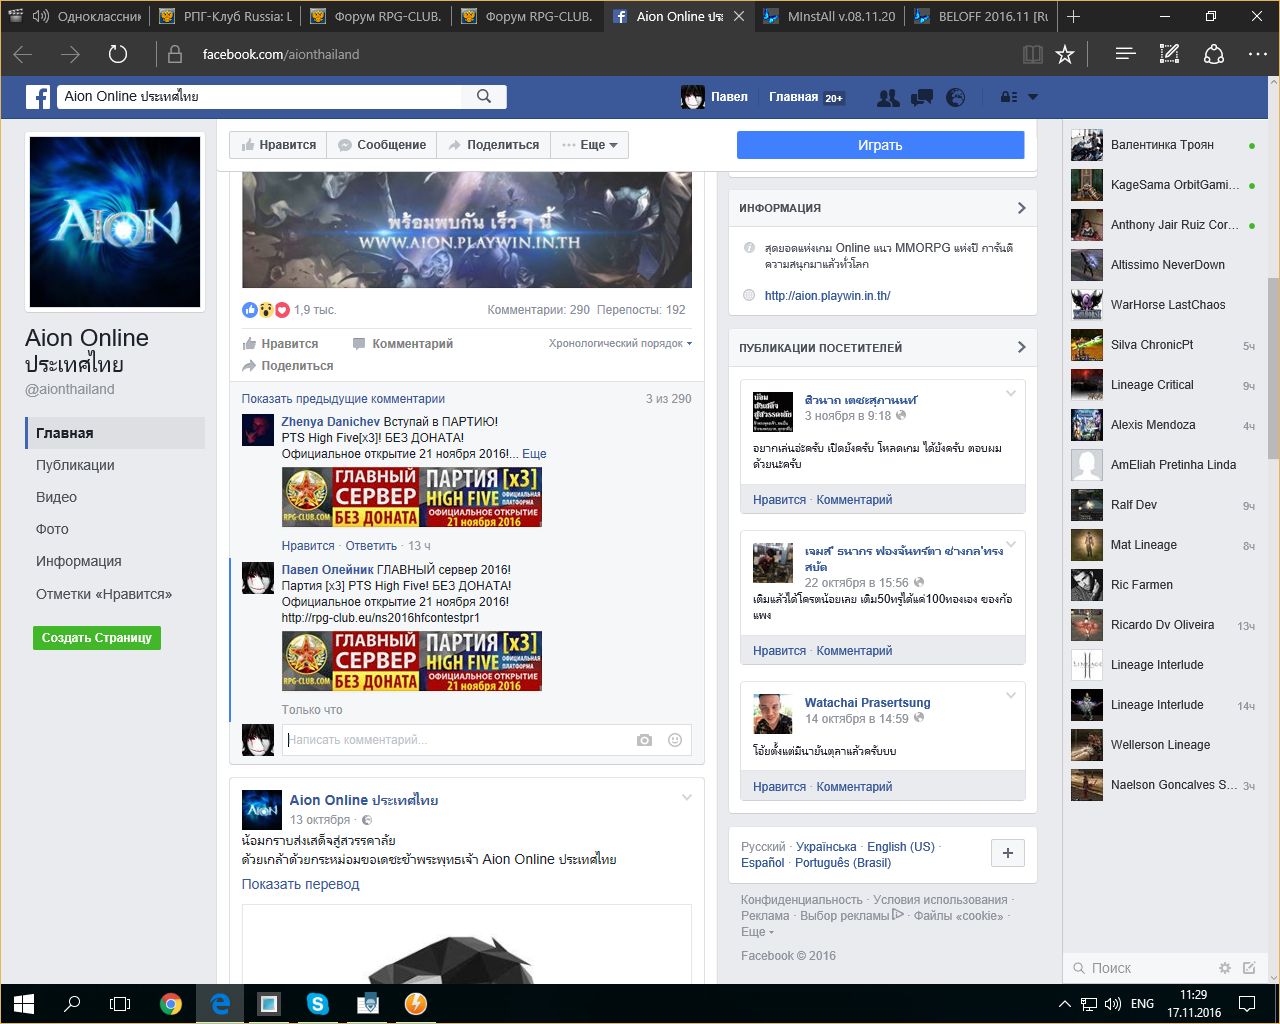Click the Edge reading view icon
1280x1024 pixels.
click(x=1033, y=54)
